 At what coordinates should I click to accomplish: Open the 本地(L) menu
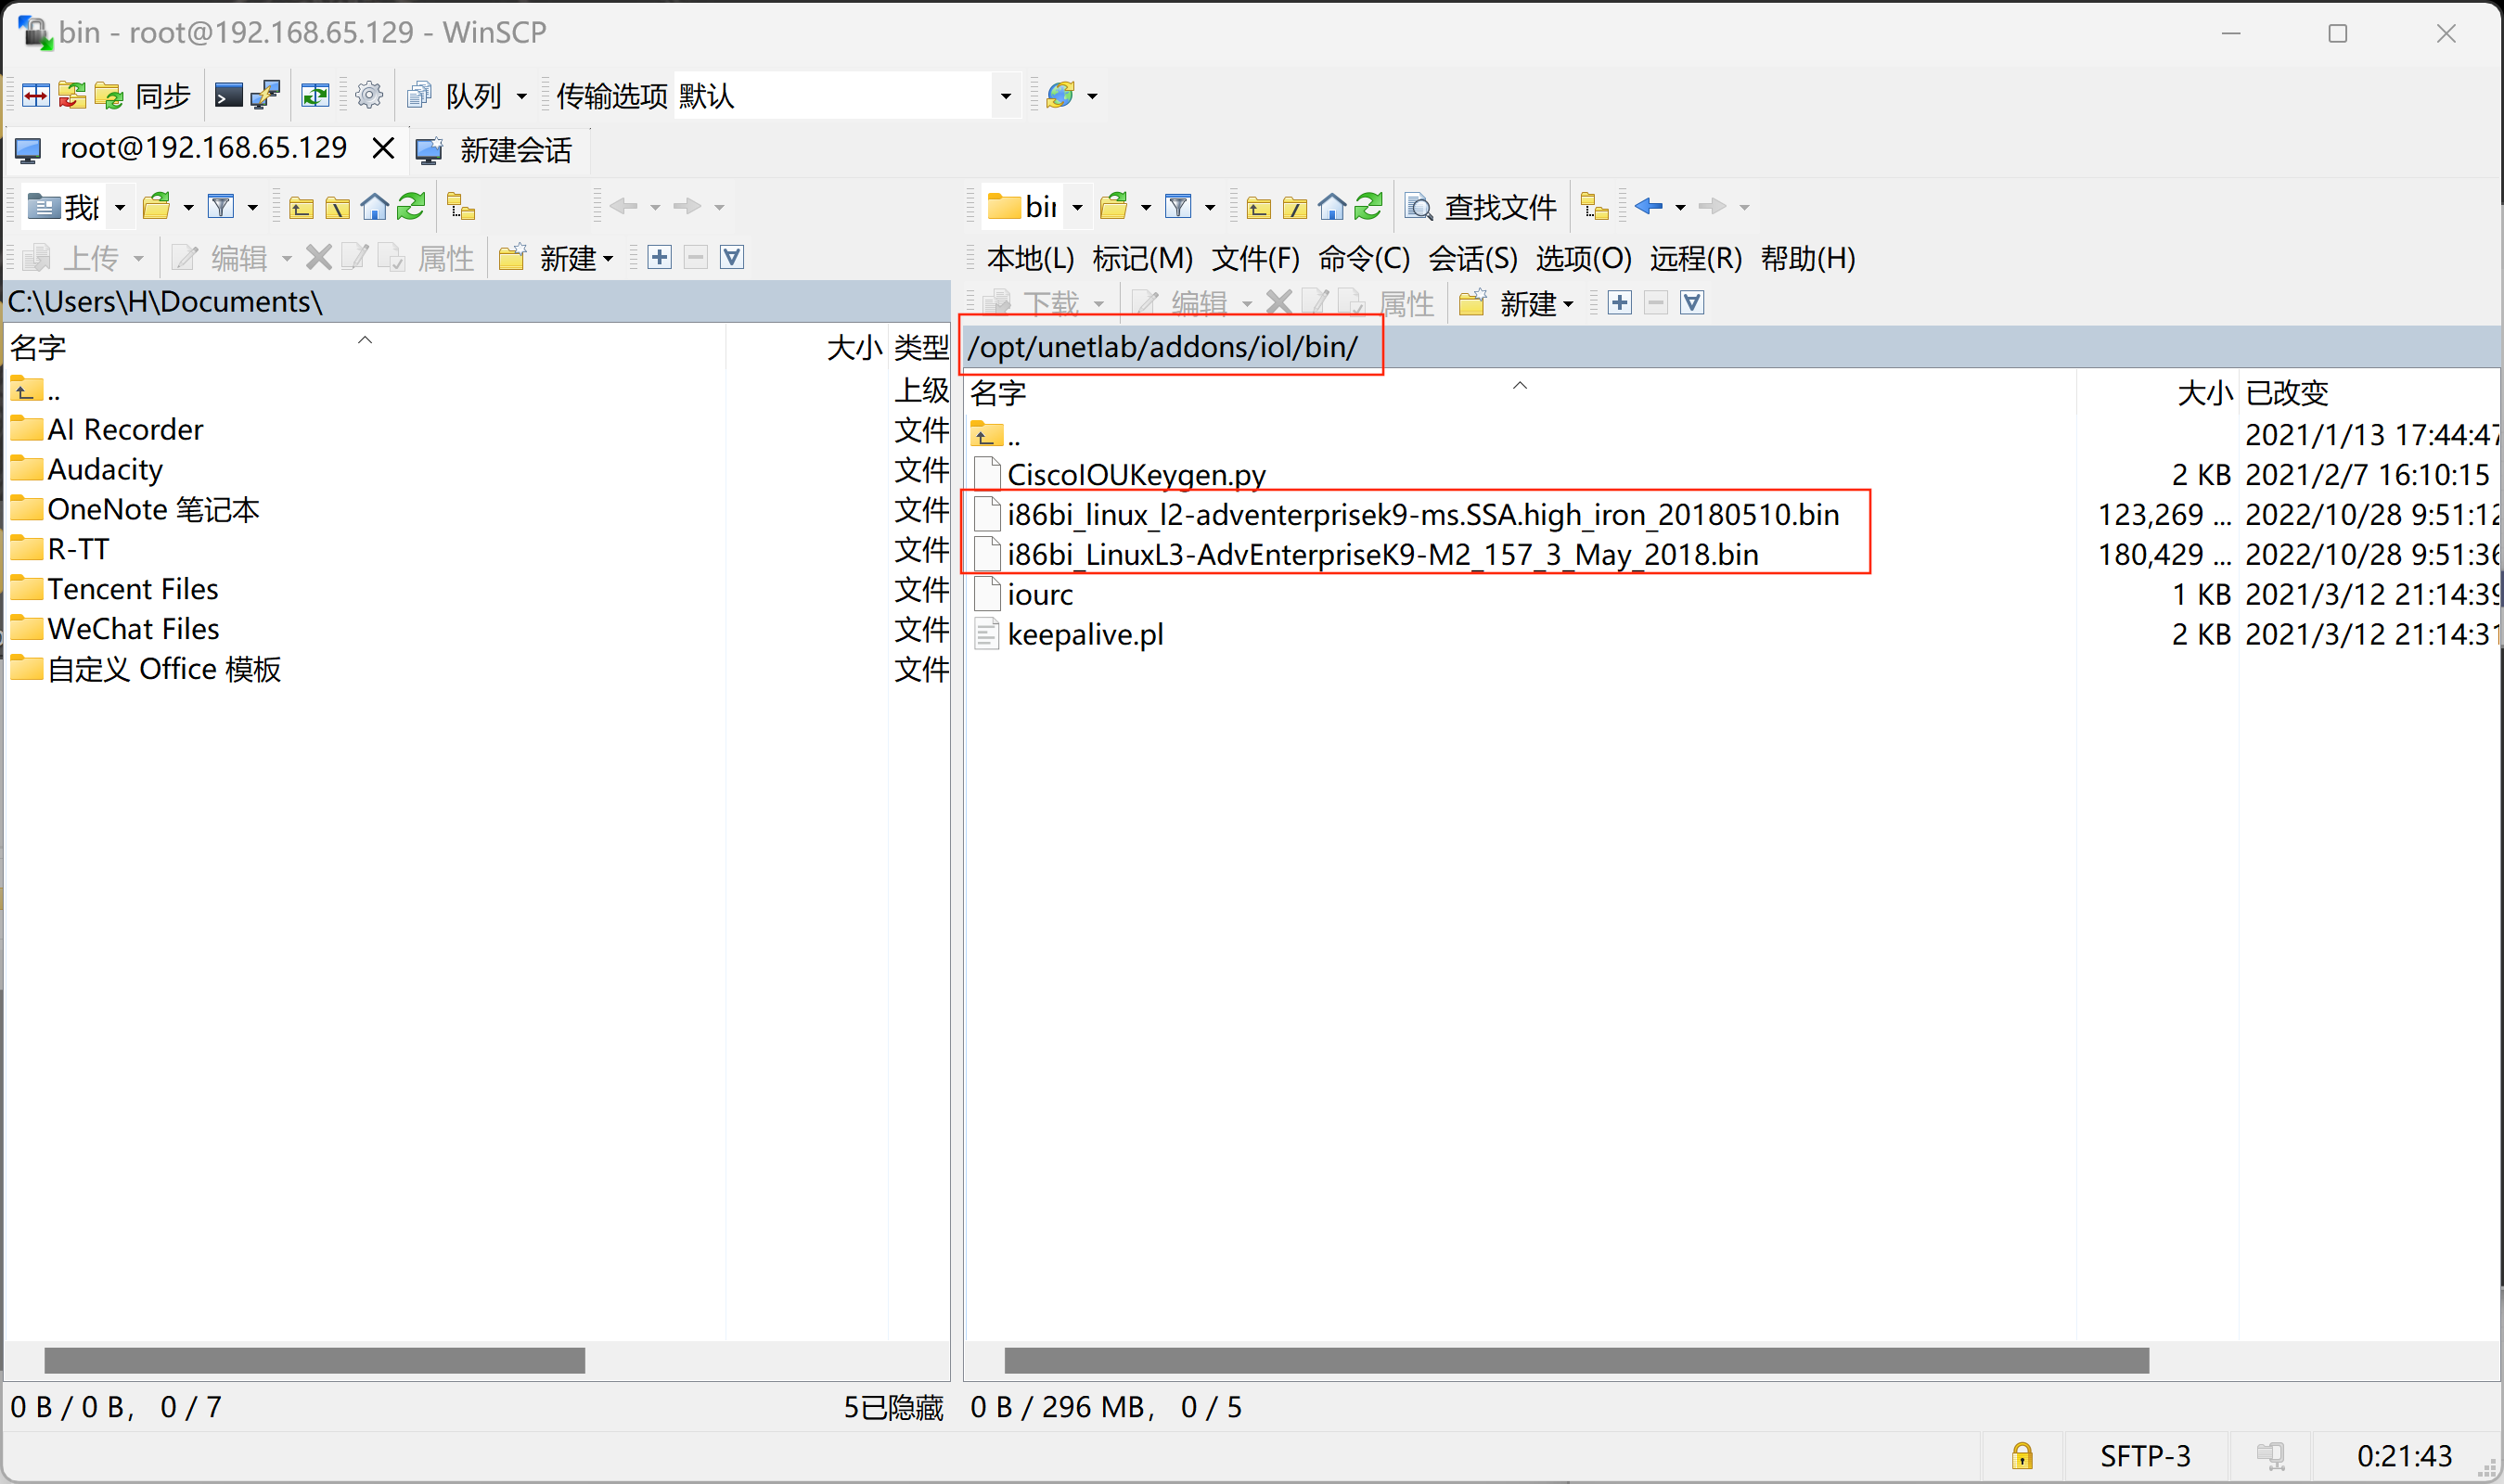pyautogui.click(x=1030, y=259)
